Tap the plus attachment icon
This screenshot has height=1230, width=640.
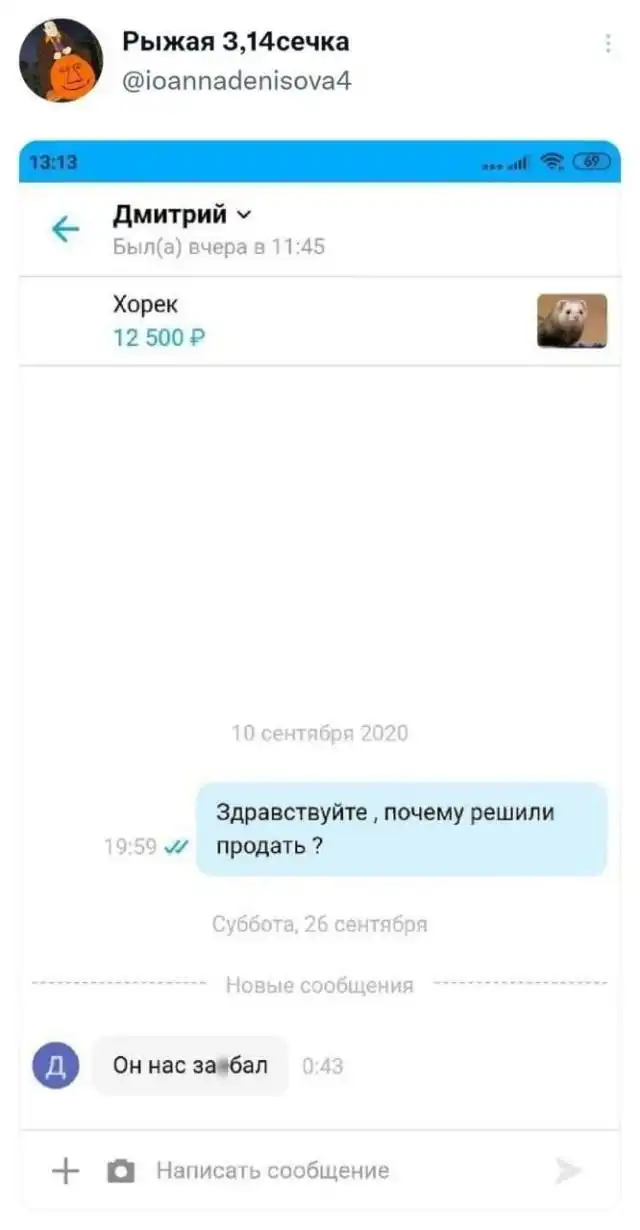click(x=65, y=1170)
